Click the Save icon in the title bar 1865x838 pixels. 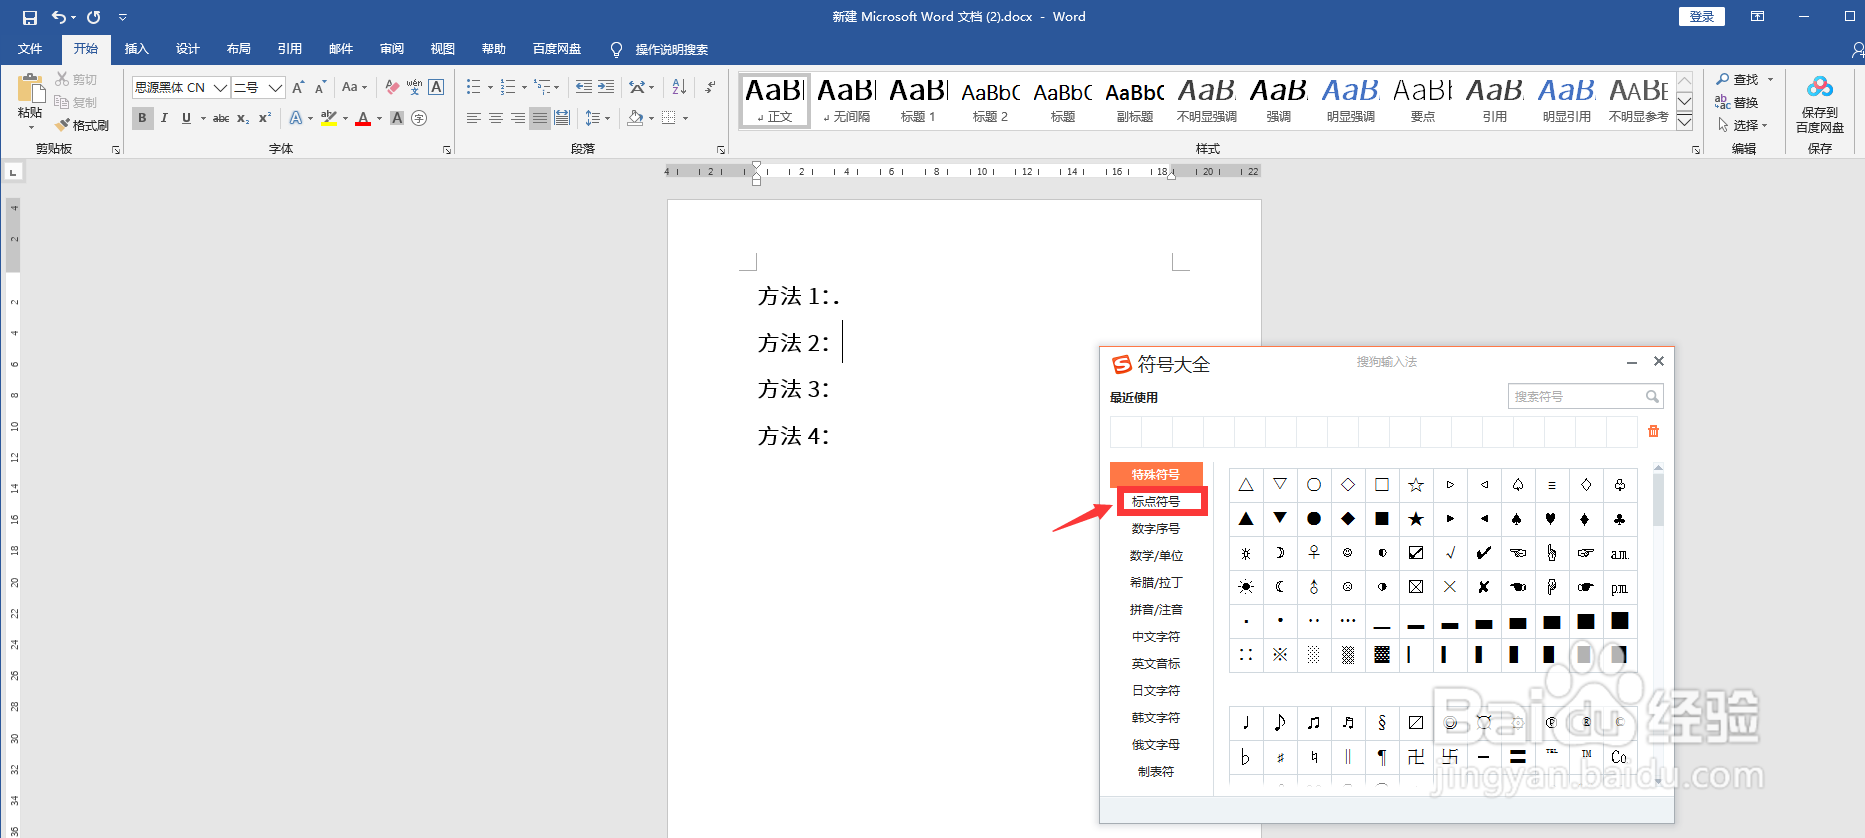[30, 17]
